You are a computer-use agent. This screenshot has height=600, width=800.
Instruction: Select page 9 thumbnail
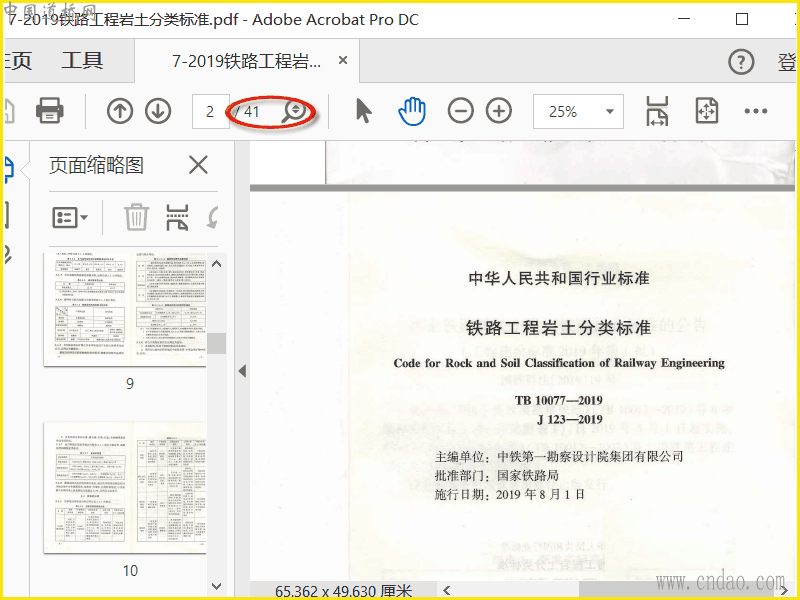pyautogui.click(x=125, y=309)
